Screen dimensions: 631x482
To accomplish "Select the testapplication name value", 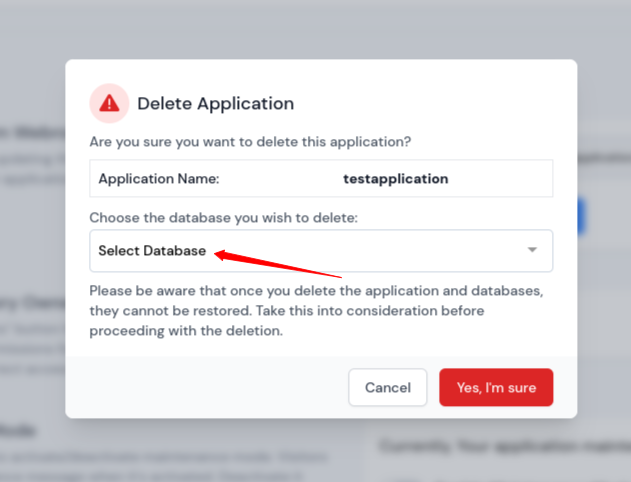I will (x=395, y=179).
